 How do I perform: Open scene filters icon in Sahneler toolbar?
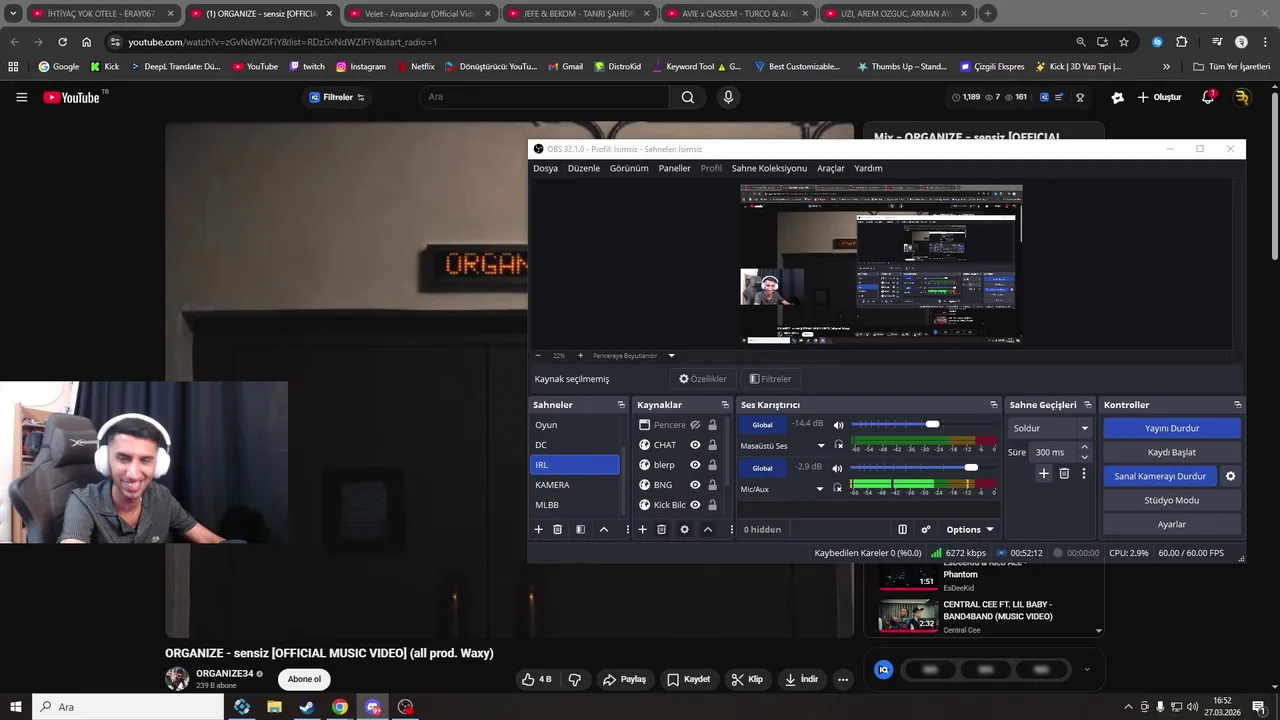click(580, 529)
